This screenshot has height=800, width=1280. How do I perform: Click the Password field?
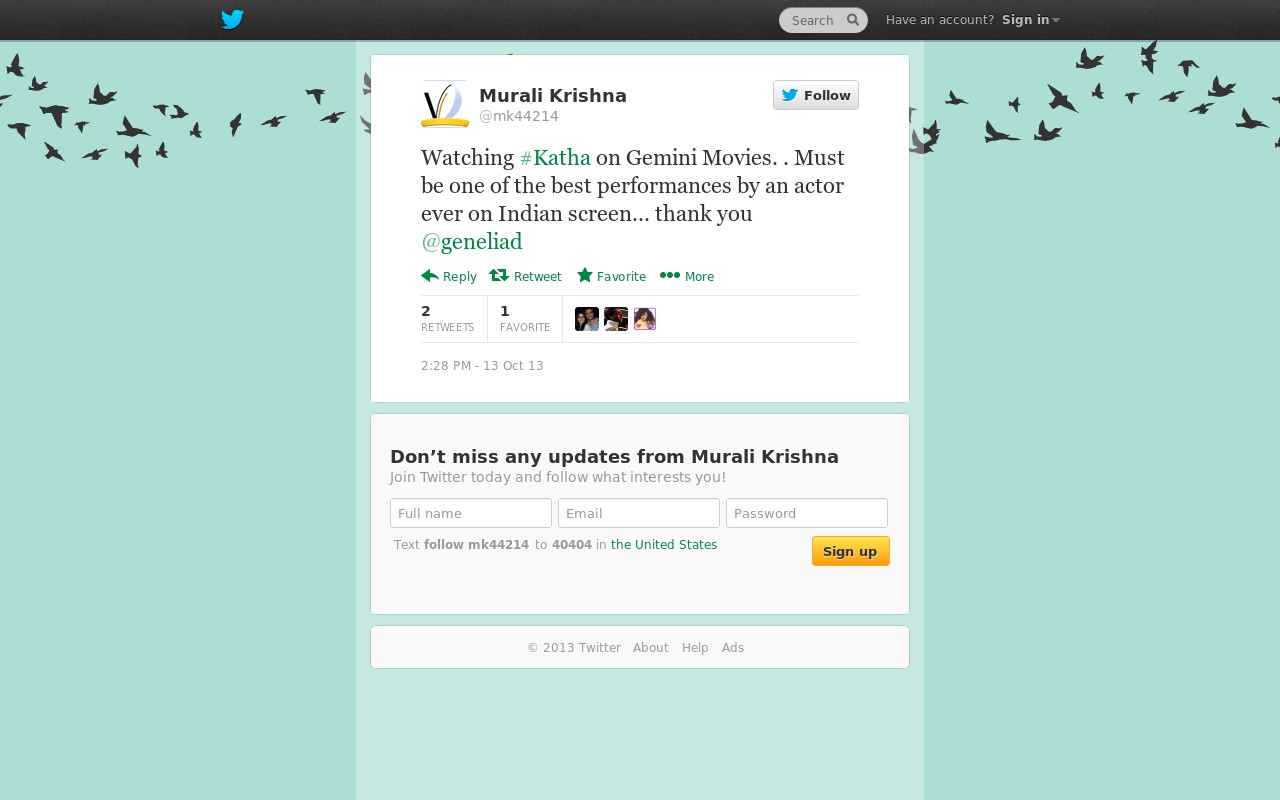pyautogui.click(x=807, y=513)
